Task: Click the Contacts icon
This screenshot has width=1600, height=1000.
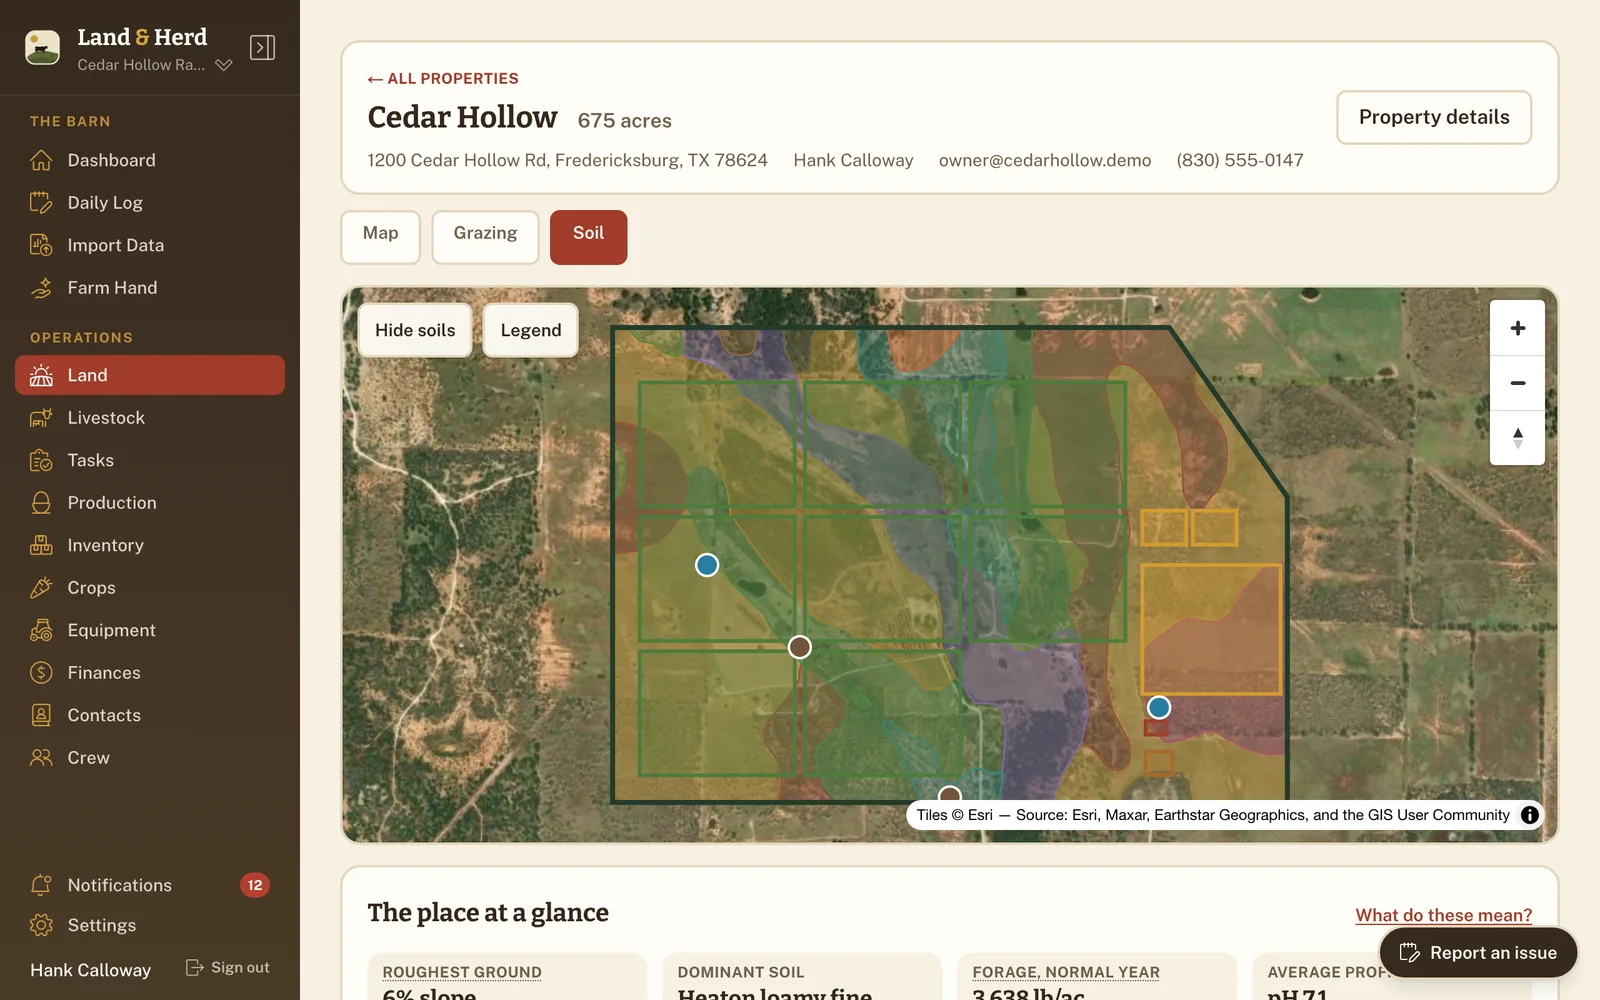Action: coord(41,715)
